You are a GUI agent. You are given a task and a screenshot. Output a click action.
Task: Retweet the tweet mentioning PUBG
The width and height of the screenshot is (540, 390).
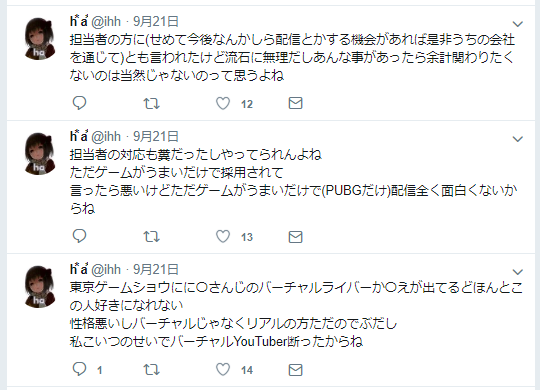152,237
